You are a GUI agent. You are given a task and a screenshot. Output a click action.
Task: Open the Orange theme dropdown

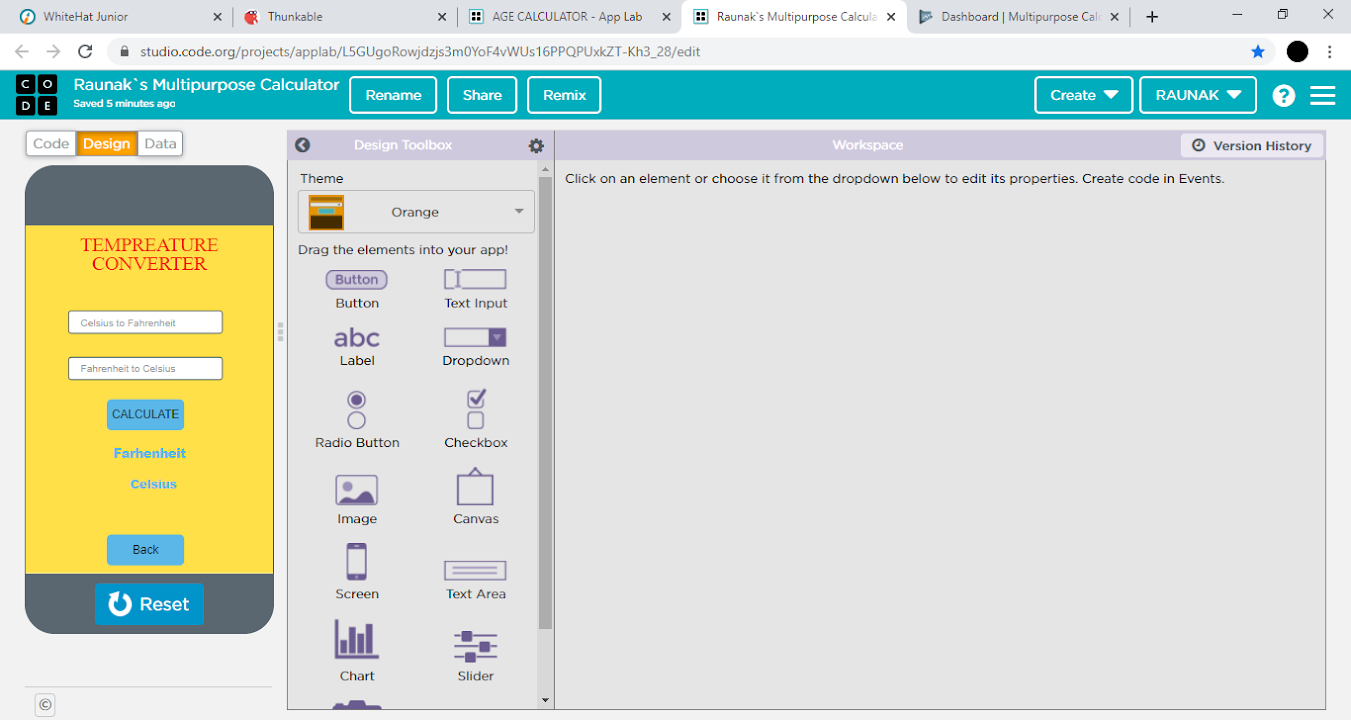[416, 212]
